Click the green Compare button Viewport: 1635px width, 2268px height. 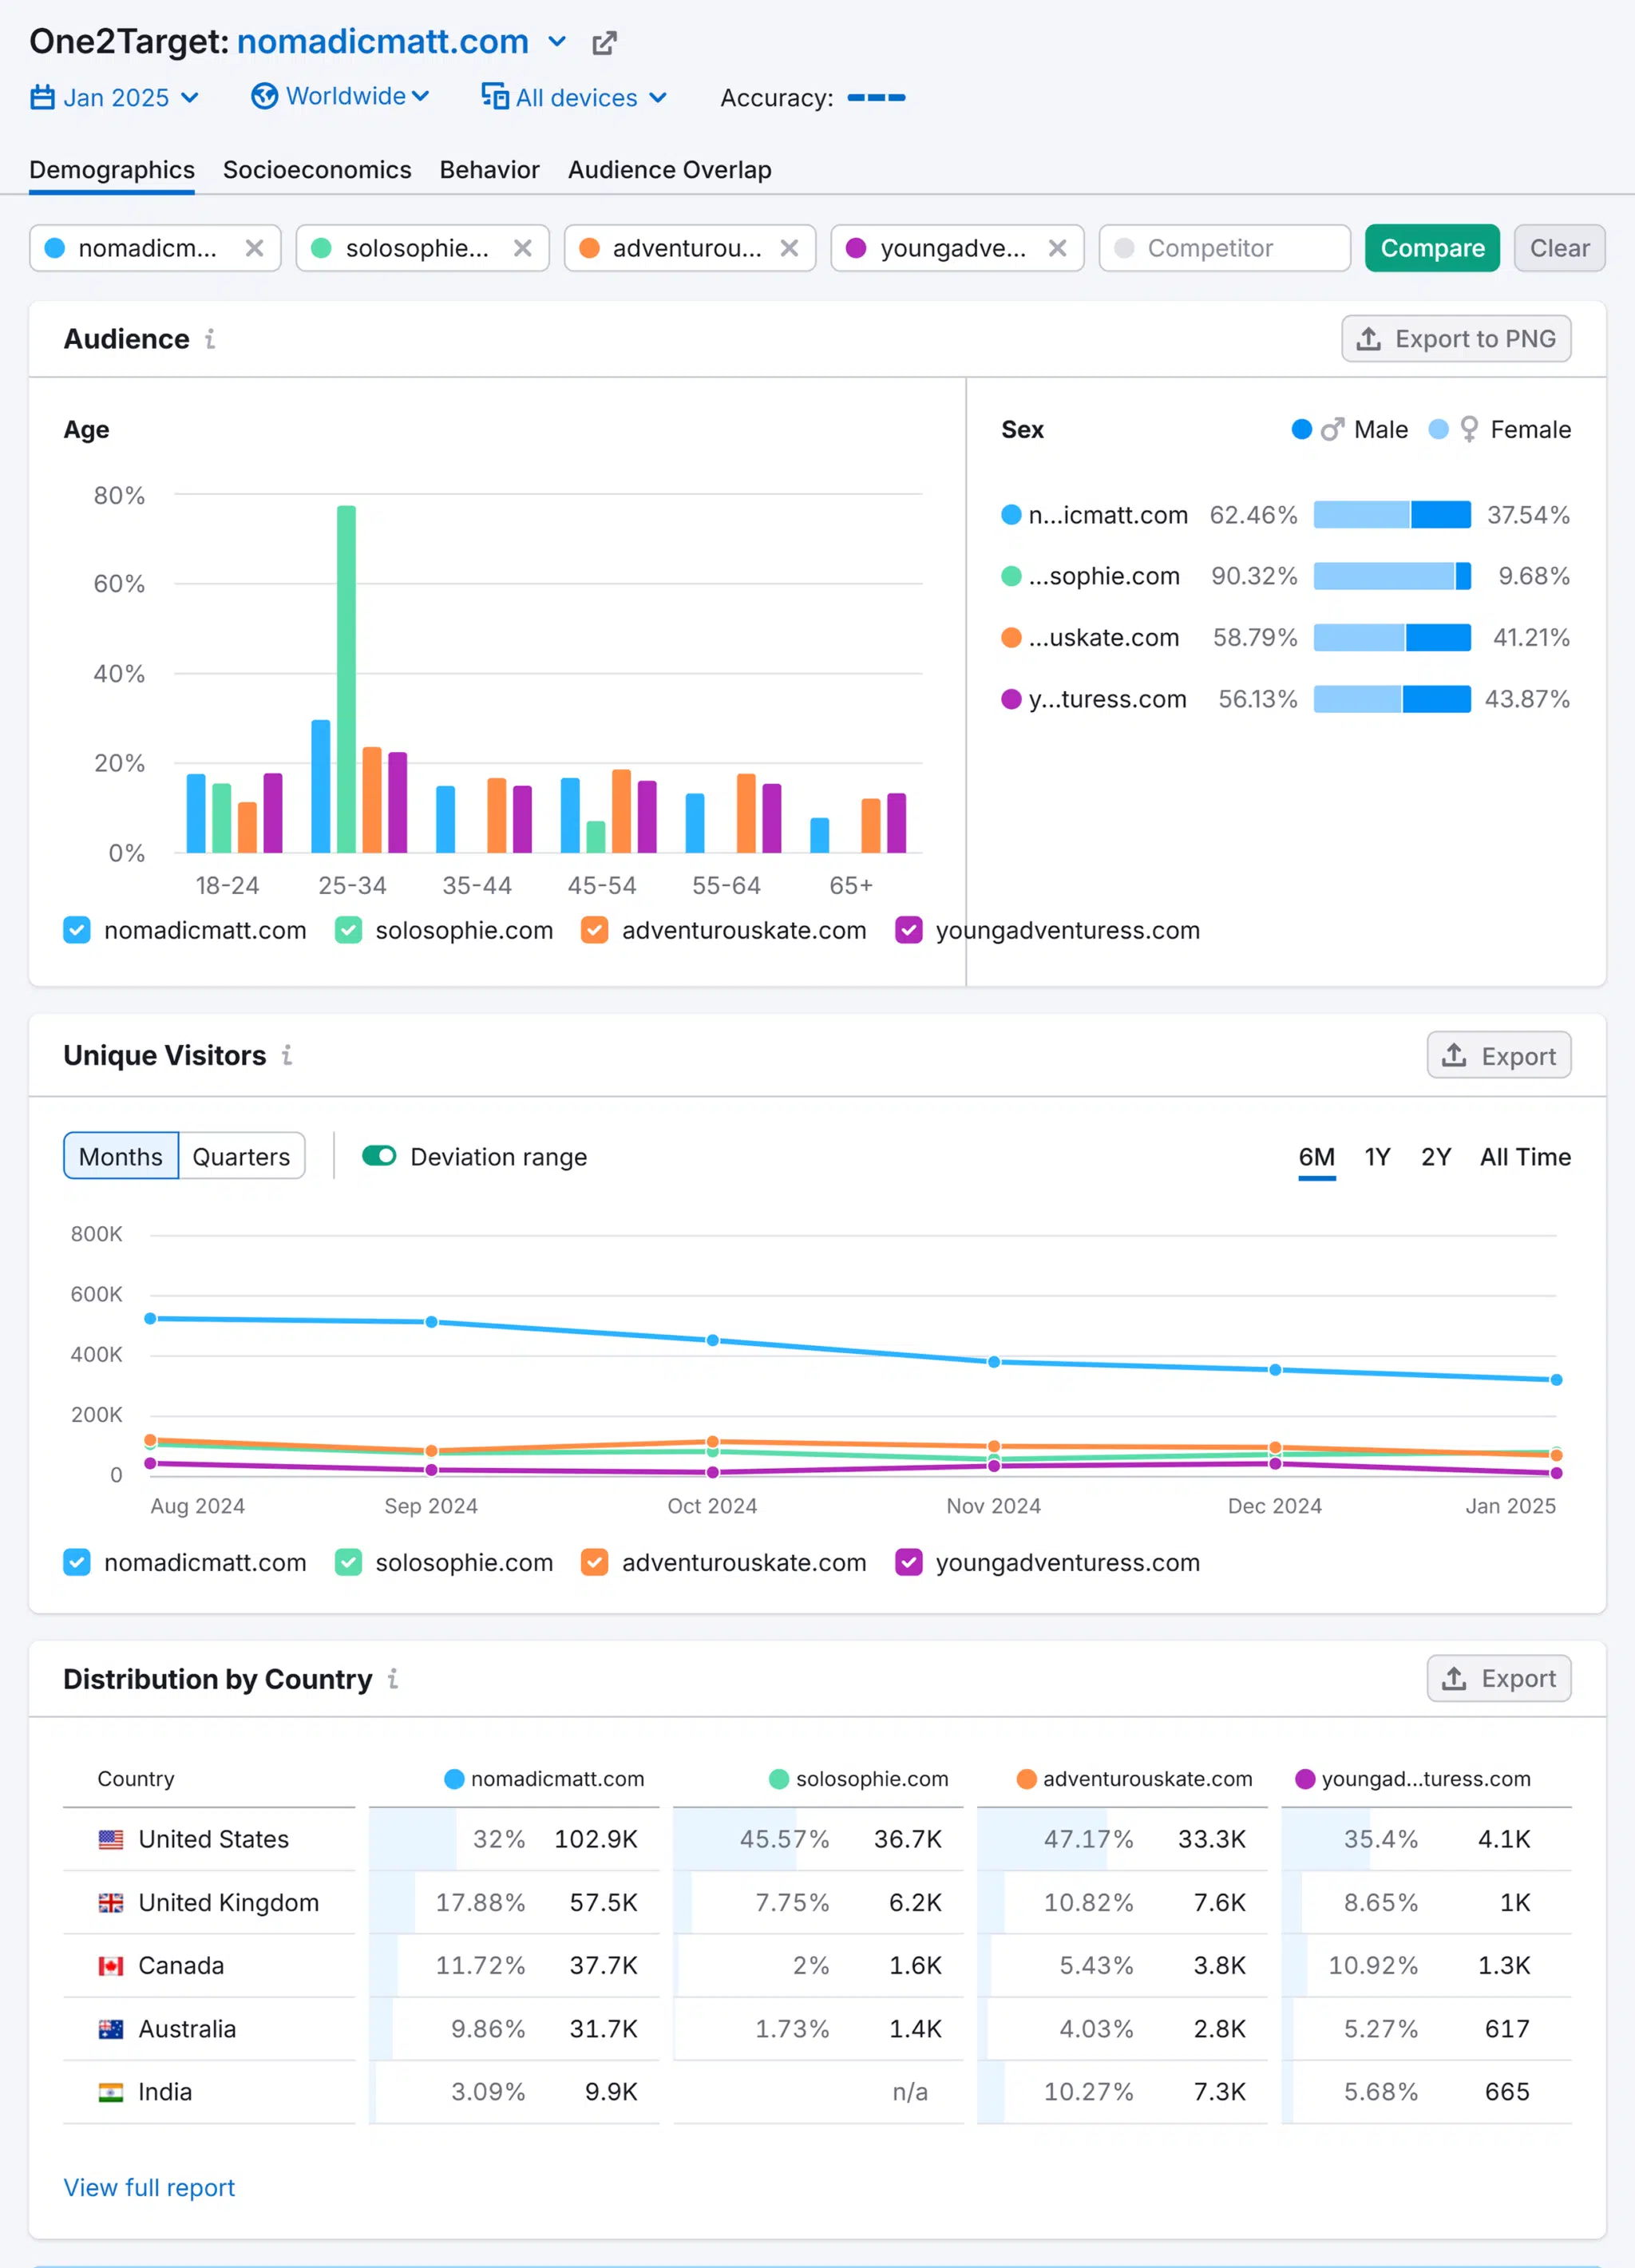pyautogui.click(x=1432, y=248)
